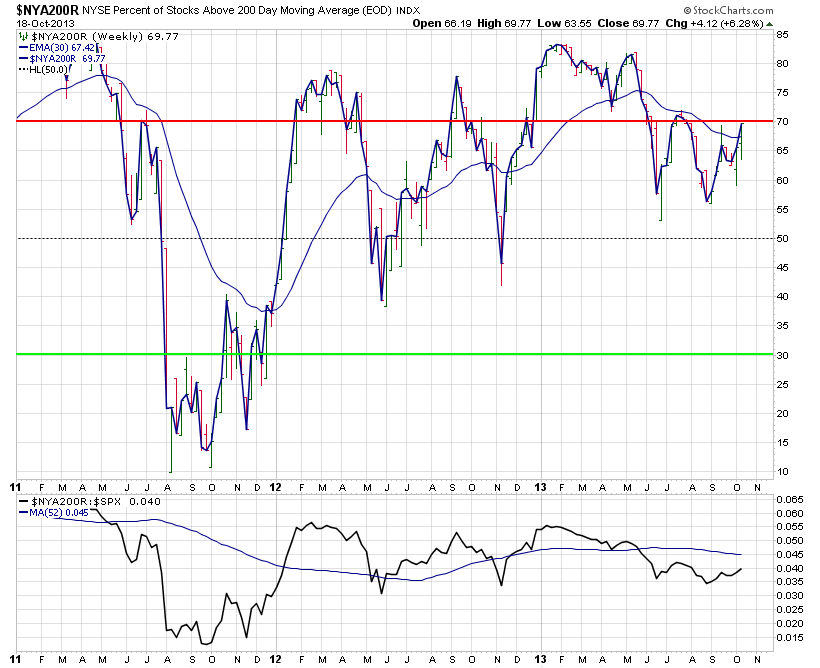
Task: Click the EMA(30) blue line legend marker
Action: click(24, 48)
